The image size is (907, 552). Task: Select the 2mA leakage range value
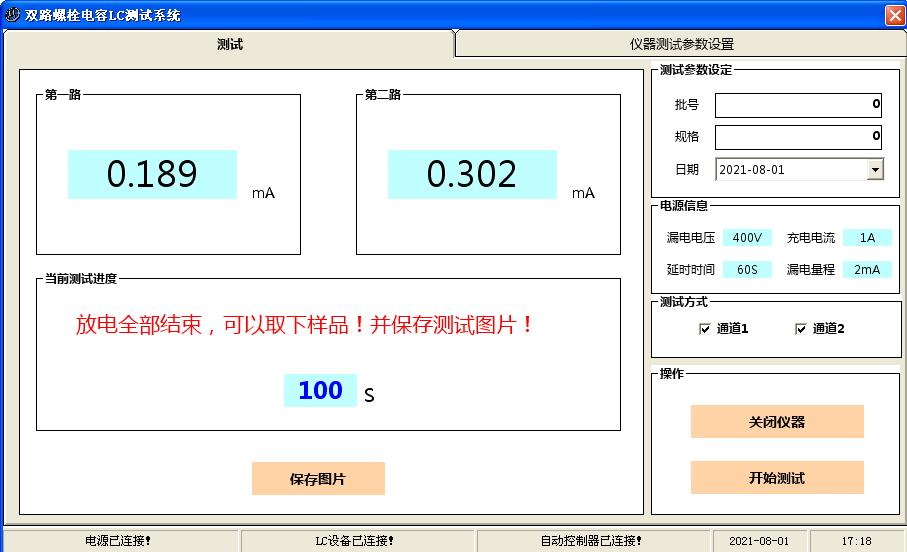[x=866, y=270]
